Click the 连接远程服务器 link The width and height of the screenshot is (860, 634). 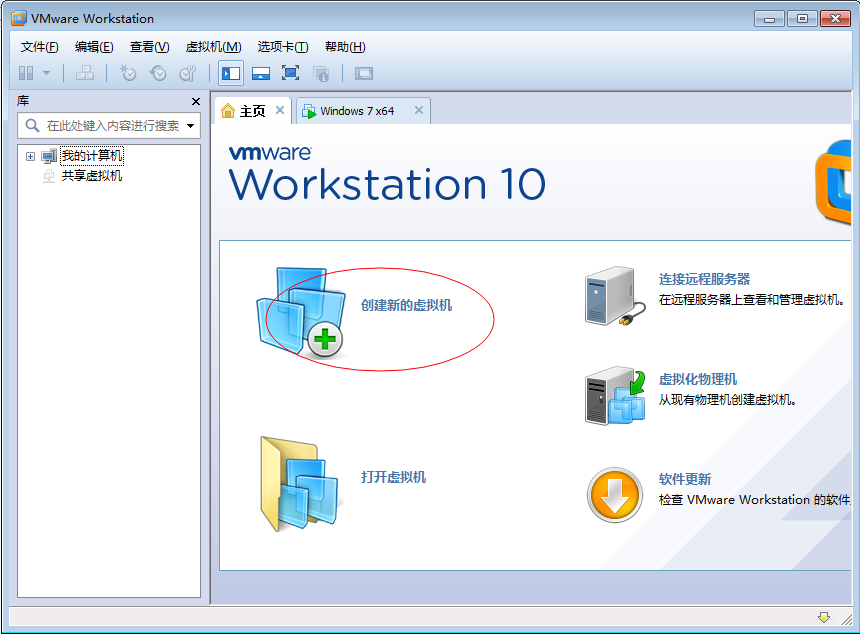pyautogui.click(x=704, y=279)
